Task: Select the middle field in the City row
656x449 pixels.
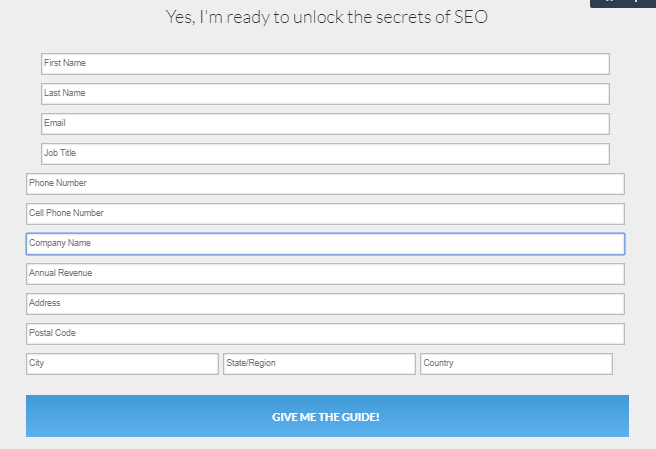Action: click(x=319, y=364)
